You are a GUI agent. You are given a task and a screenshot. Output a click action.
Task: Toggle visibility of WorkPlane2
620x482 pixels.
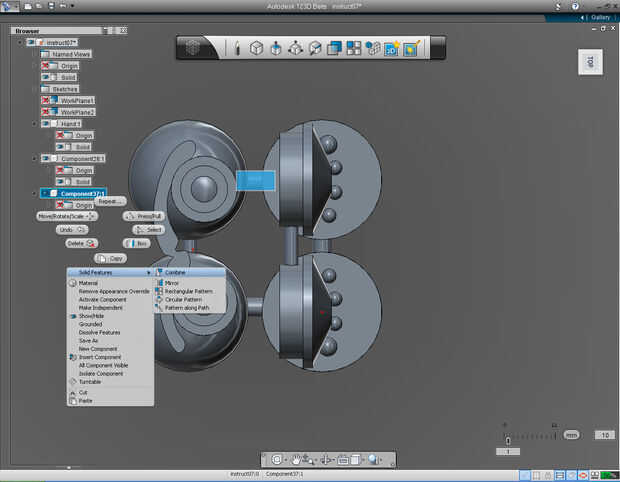pyautogui.click(x=45, y=112)
